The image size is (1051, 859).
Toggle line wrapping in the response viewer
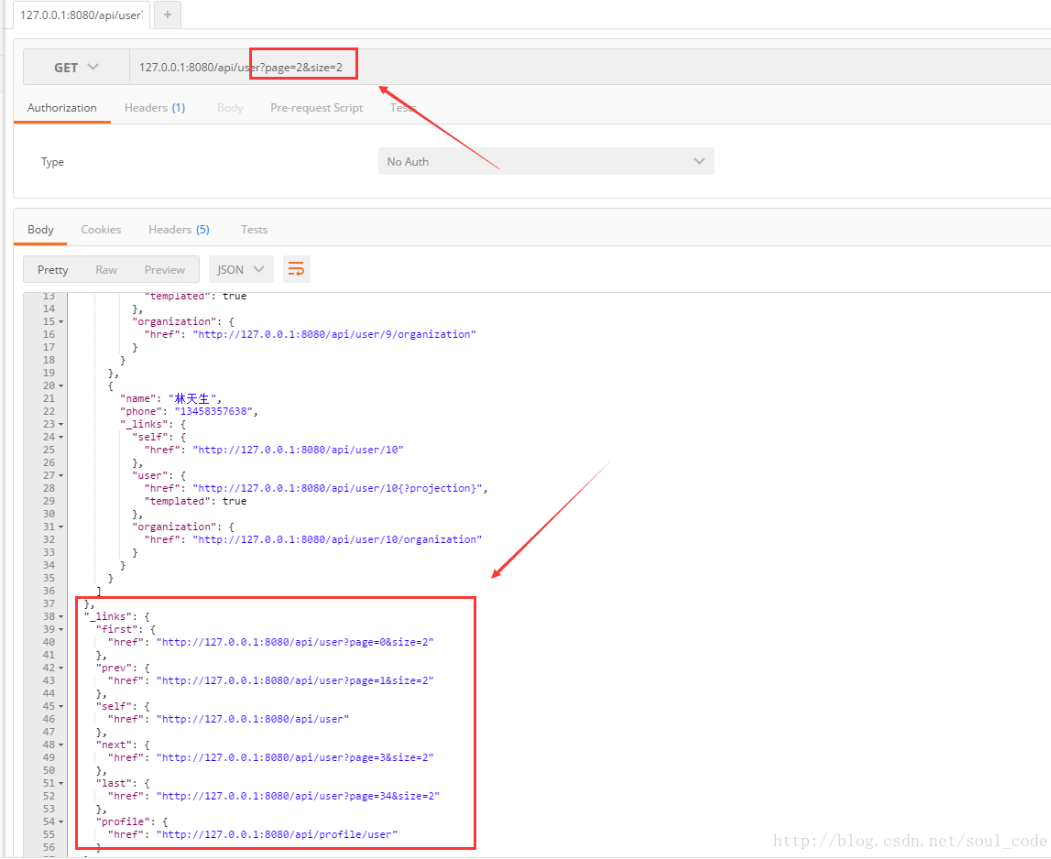click(296, 268)
